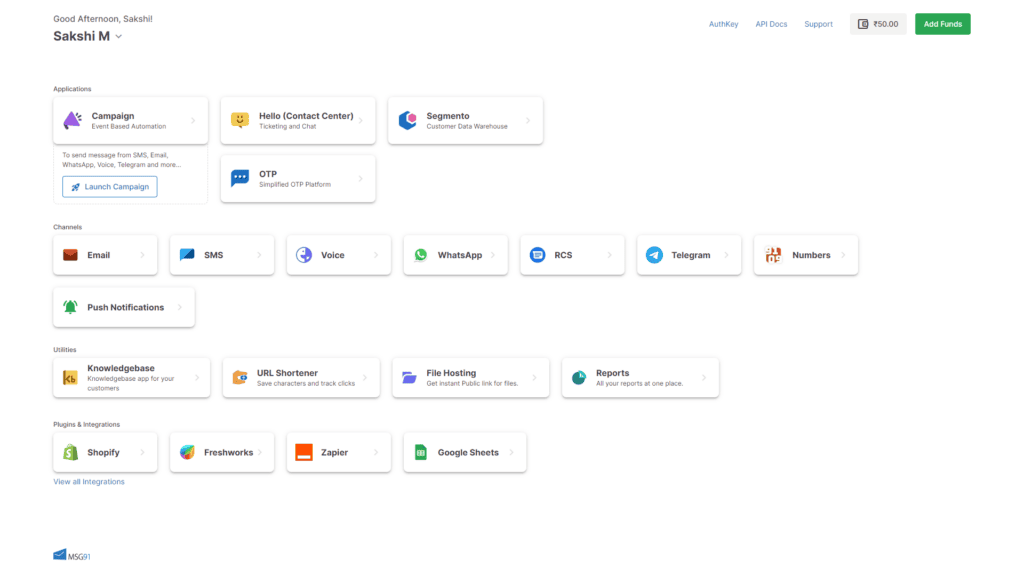The image size is (1024, 576).
Task: Click 'Customer Data Warehouse' subtitle text
Action: (467, 127)
